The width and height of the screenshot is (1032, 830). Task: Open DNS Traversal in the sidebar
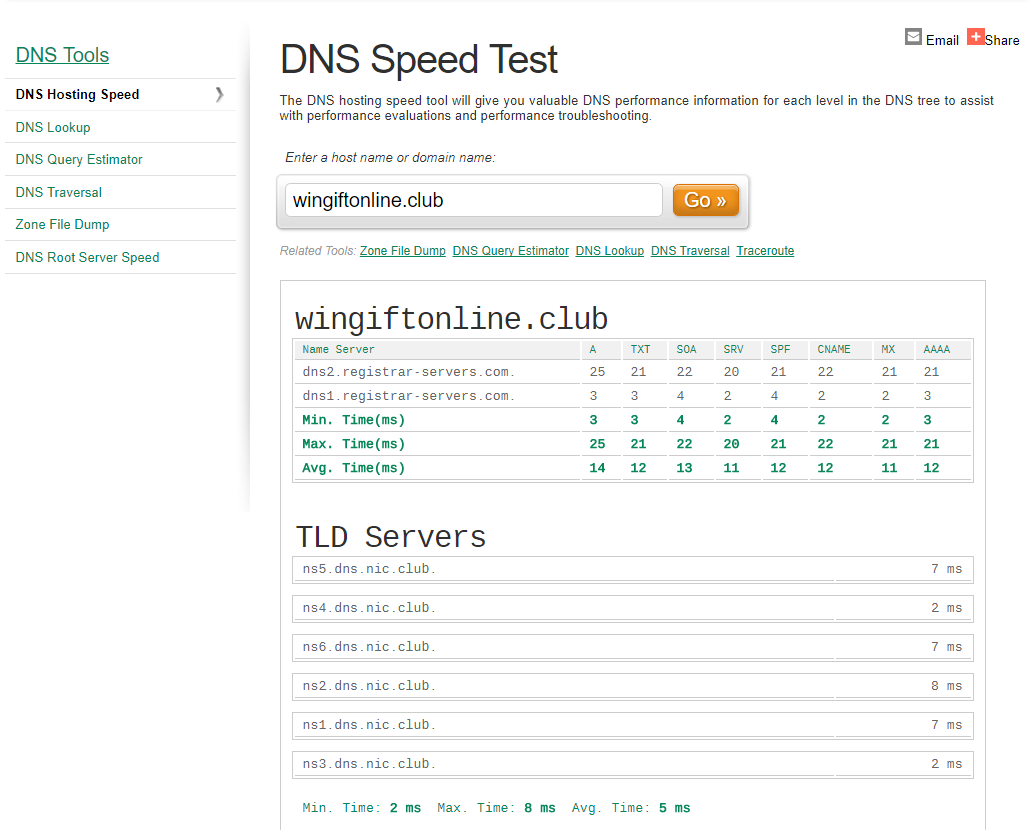[x=59, y=192]
